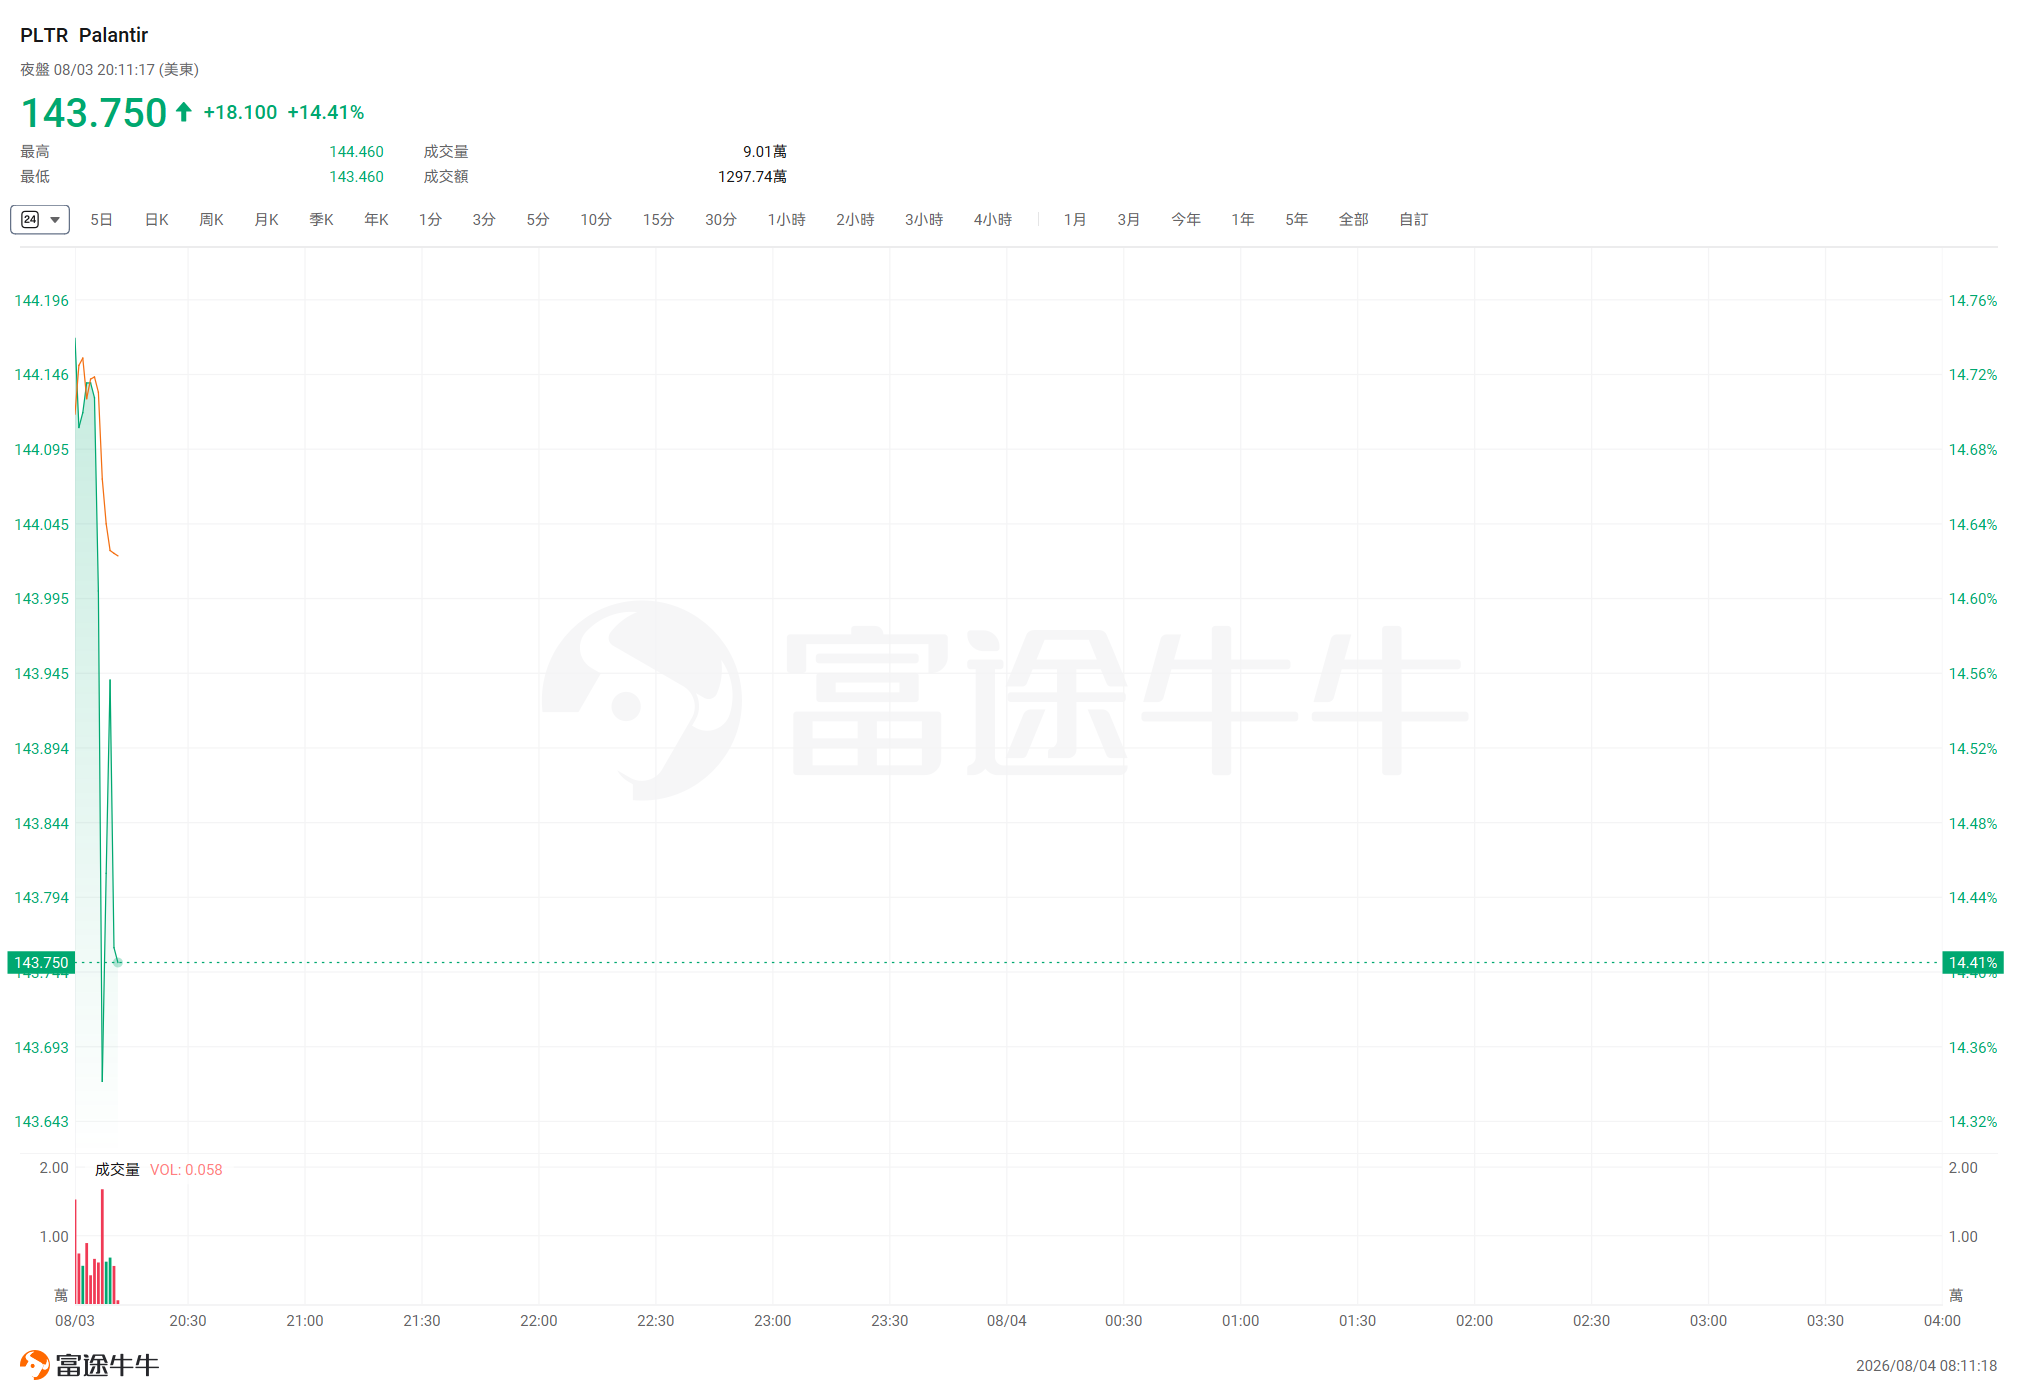Viewport: 2018px width, 1399px height.
Task: Click the 22:00 label on the time axis
Action: pyautogui.click(x=539, y=1321)
